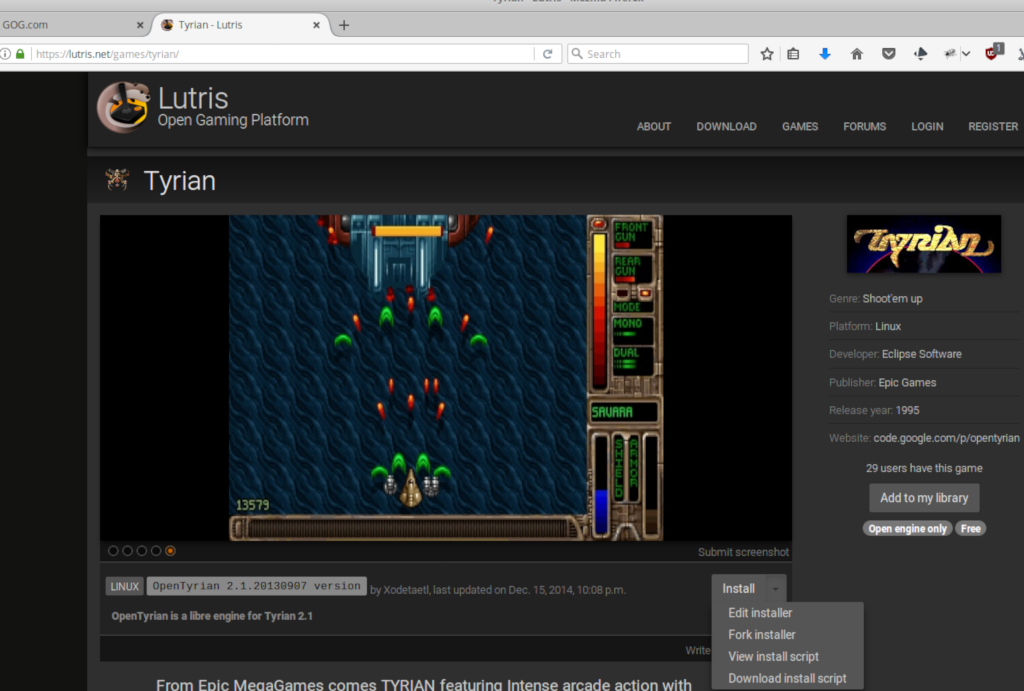
Task: Open the ABOUT navigation link
Action: pyautogui.click(x=654, y=126)
